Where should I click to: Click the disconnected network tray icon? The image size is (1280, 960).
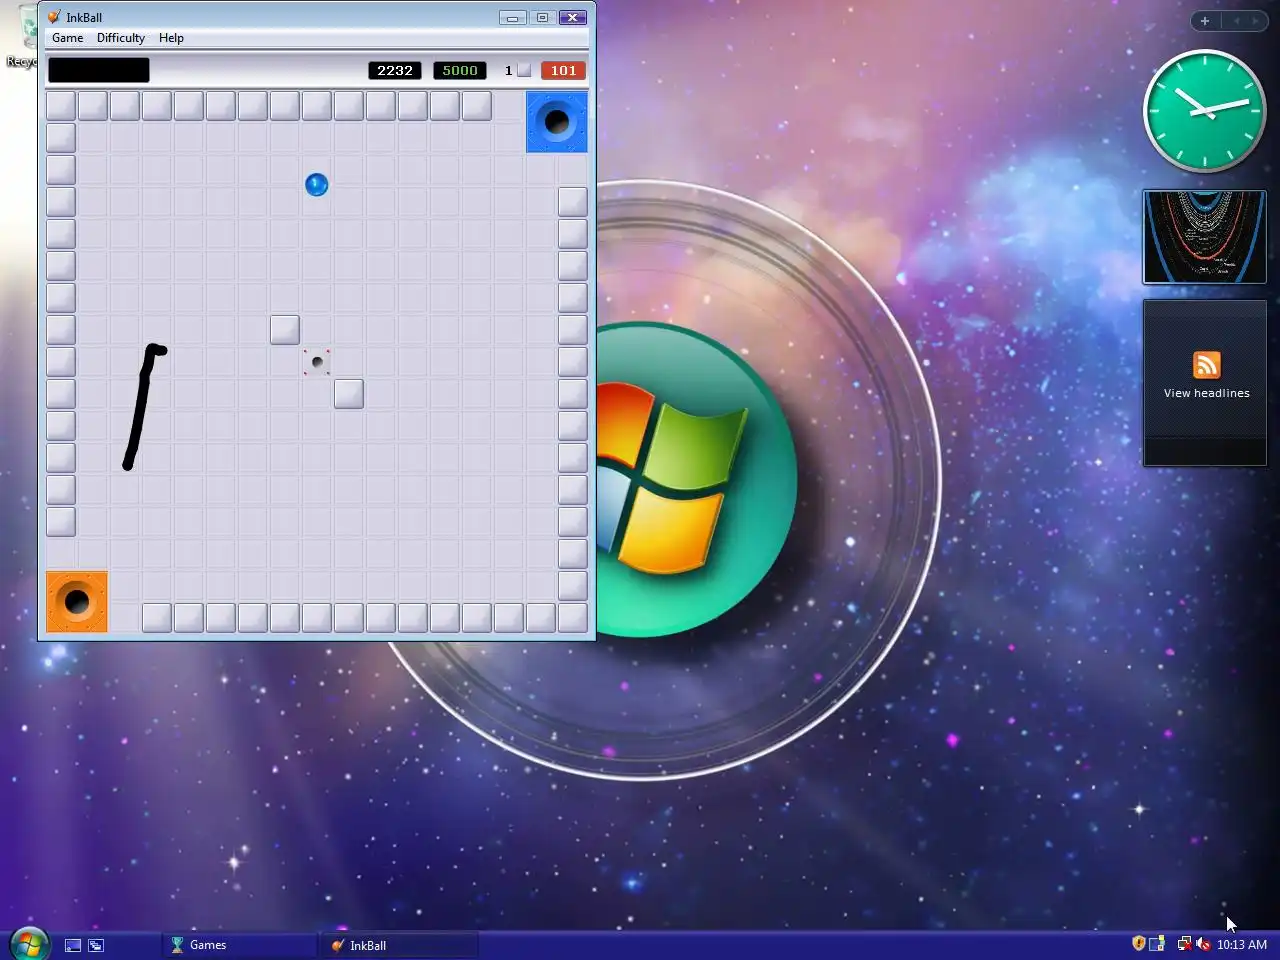[x=1184, y=944]
